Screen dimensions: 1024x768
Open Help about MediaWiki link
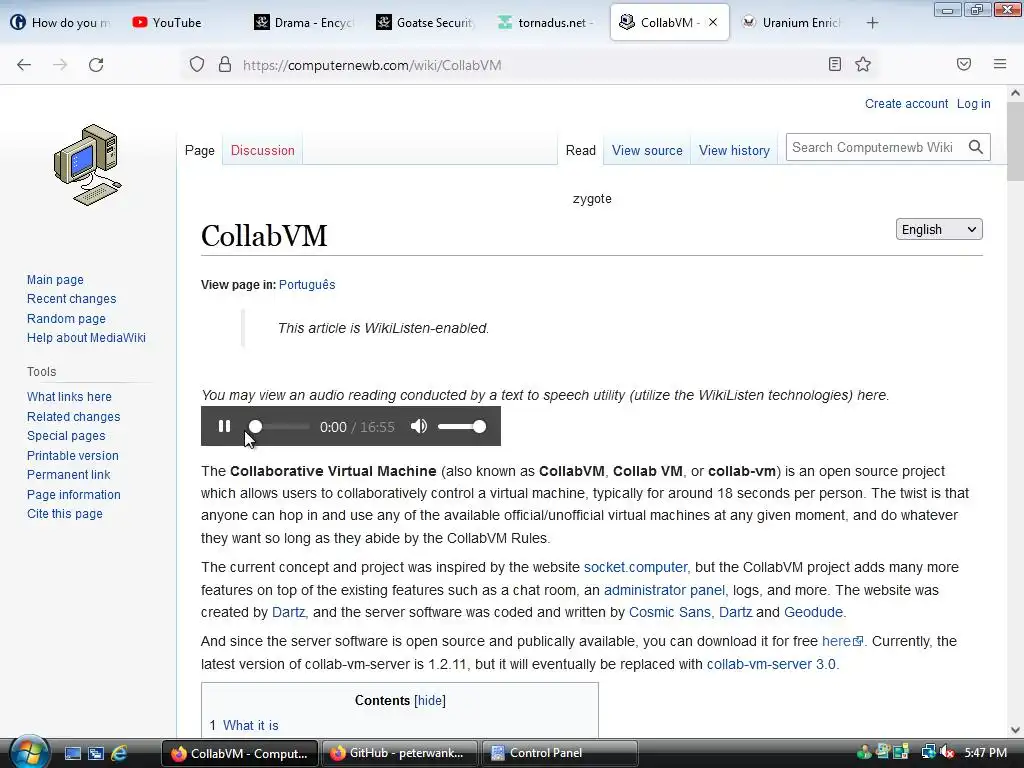tap(86, 338)
